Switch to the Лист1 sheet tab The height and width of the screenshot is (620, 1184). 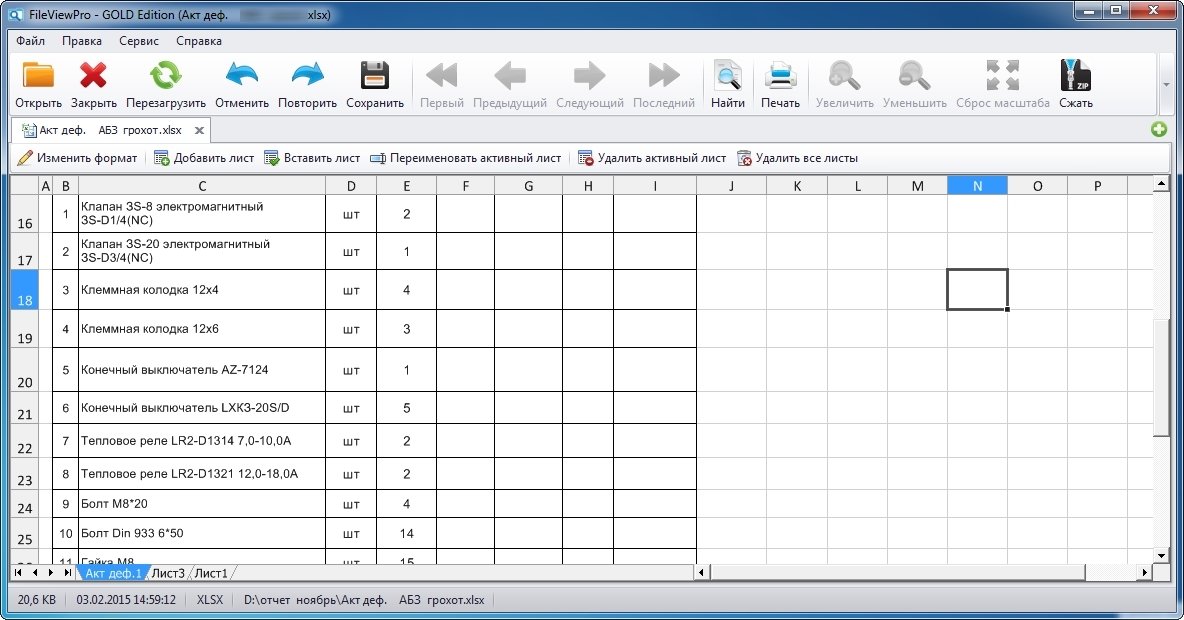pos(211,573)
